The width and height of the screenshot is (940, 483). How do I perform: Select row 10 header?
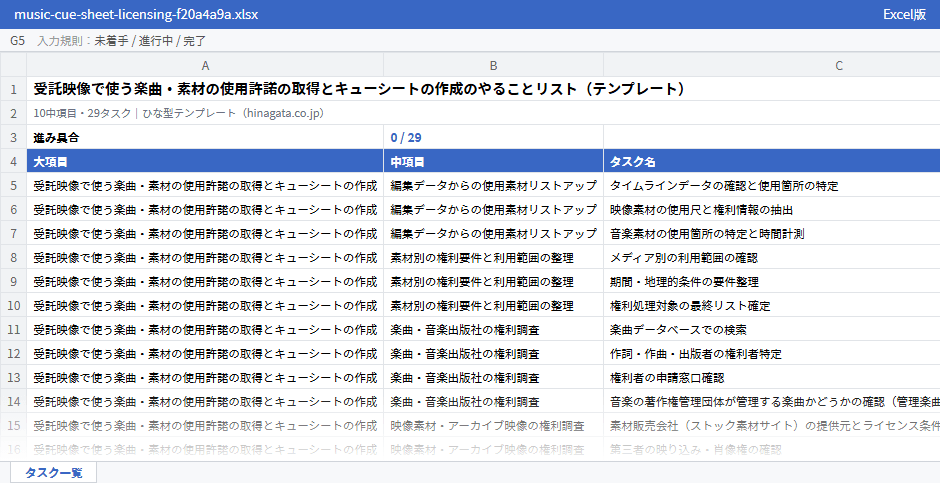click(x=13, y=305)
